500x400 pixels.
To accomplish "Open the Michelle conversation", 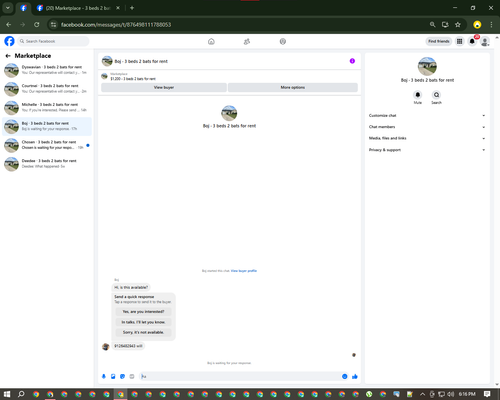I will click(47, 107).
